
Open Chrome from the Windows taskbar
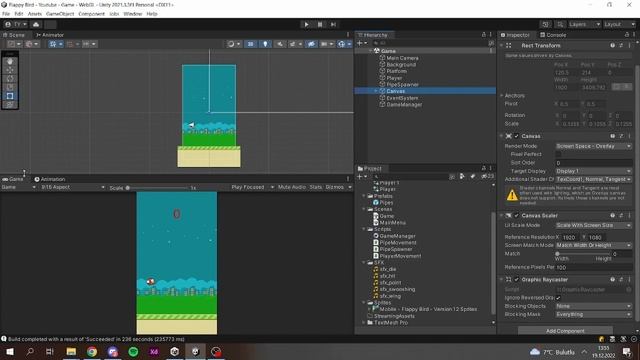(x=92, y=351)
